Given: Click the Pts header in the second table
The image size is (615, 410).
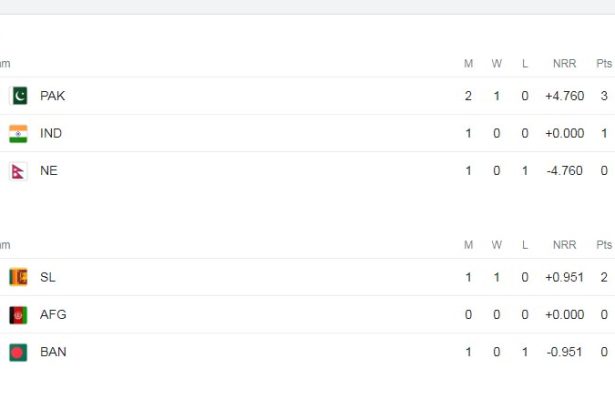Looking at the screenshot, I should 604,245.
